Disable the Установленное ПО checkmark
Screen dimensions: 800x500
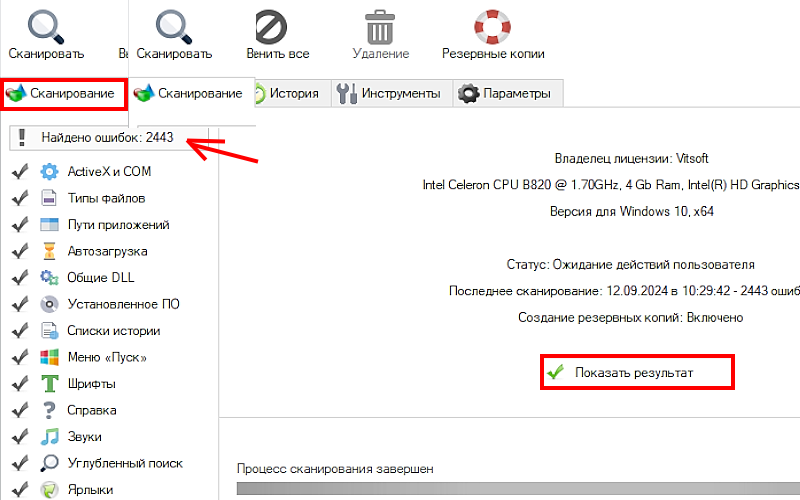[x=19, y=304]
